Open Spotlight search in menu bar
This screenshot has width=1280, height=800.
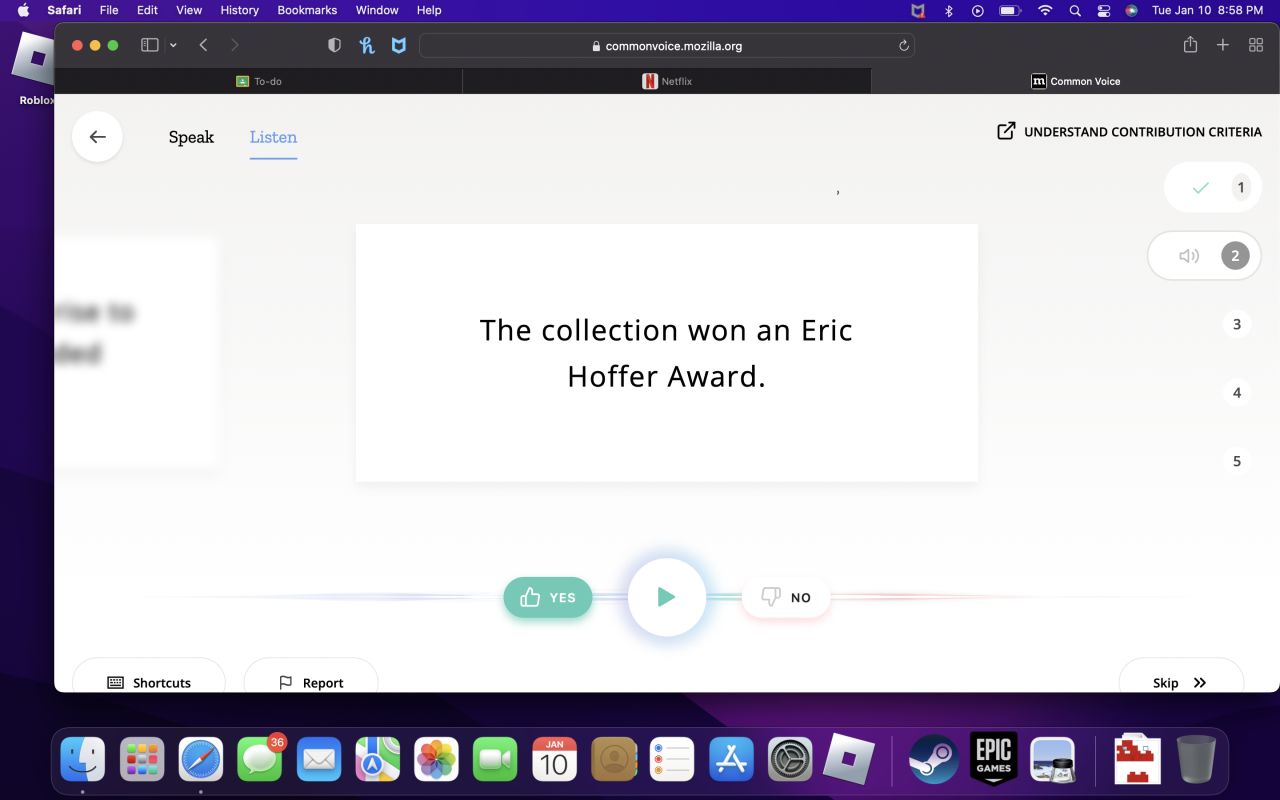click(x=1075, y=10)
